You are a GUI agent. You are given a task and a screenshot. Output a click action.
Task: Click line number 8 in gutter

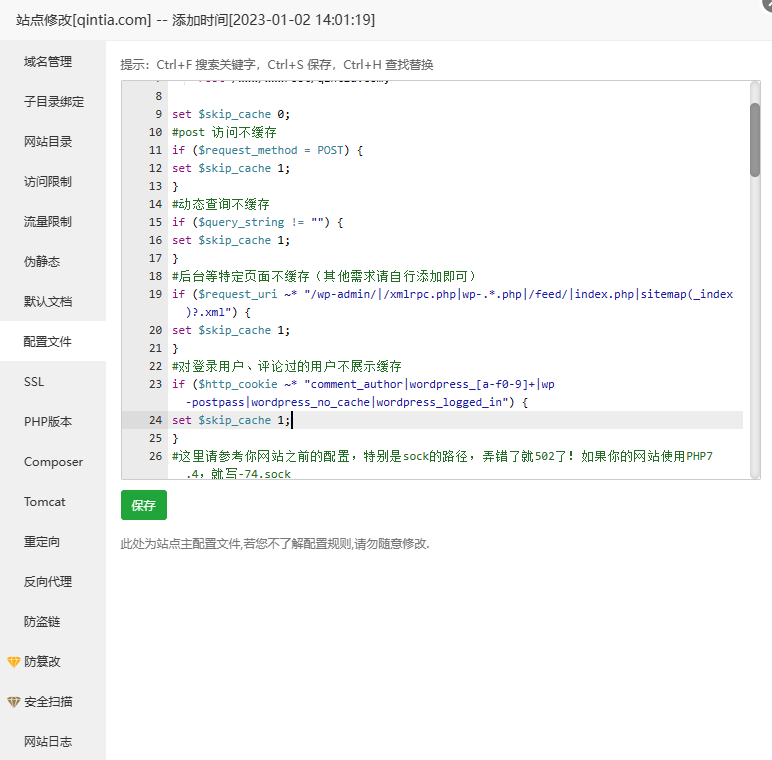[x=159, y=96]
